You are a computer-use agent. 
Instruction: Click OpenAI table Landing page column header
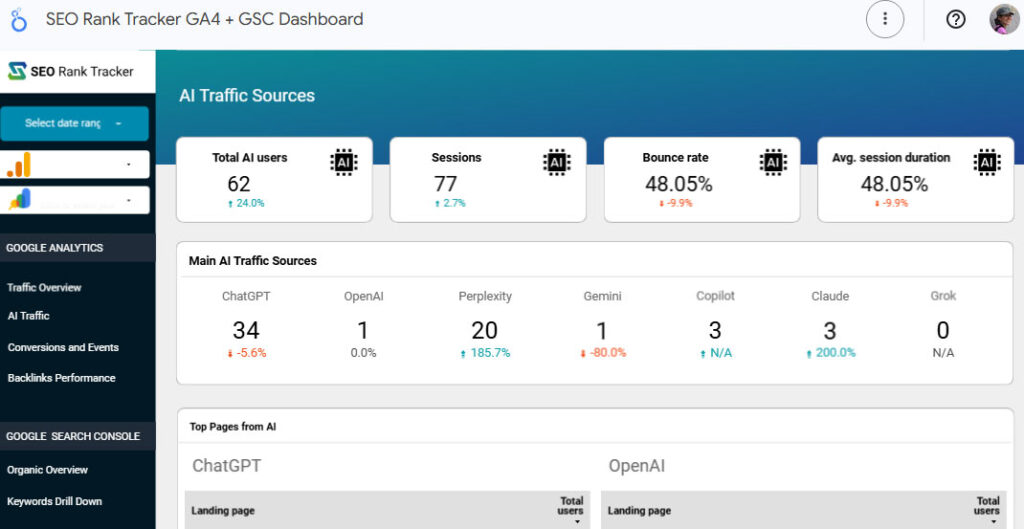(x=639, y=511)
